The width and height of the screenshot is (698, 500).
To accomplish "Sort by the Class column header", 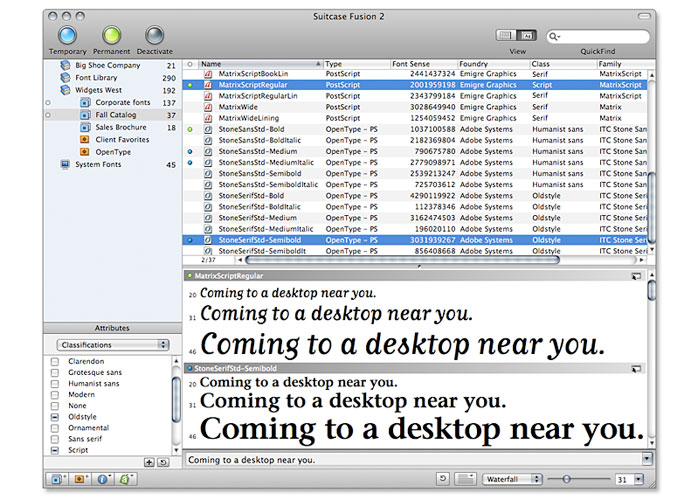I will coord(563,64).
